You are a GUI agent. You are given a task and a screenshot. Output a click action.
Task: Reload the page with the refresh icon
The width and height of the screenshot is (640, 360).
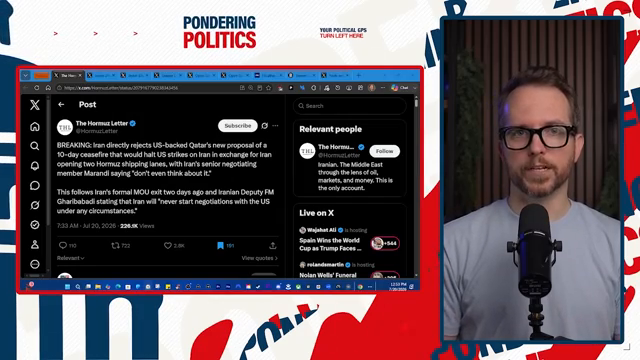37,88
